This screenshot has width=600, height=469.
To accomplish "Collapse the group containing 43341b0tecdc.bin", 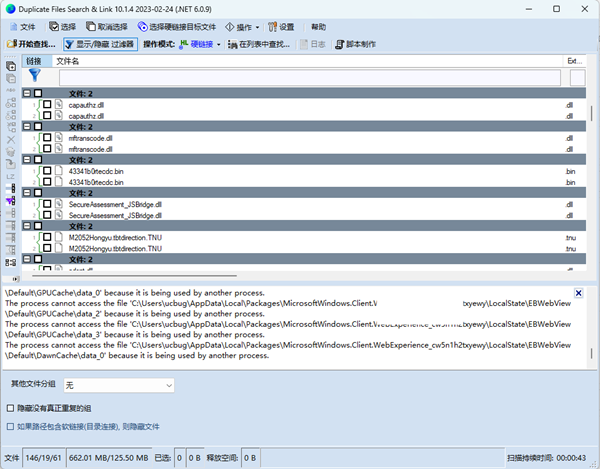I will [x=27, y=160].
